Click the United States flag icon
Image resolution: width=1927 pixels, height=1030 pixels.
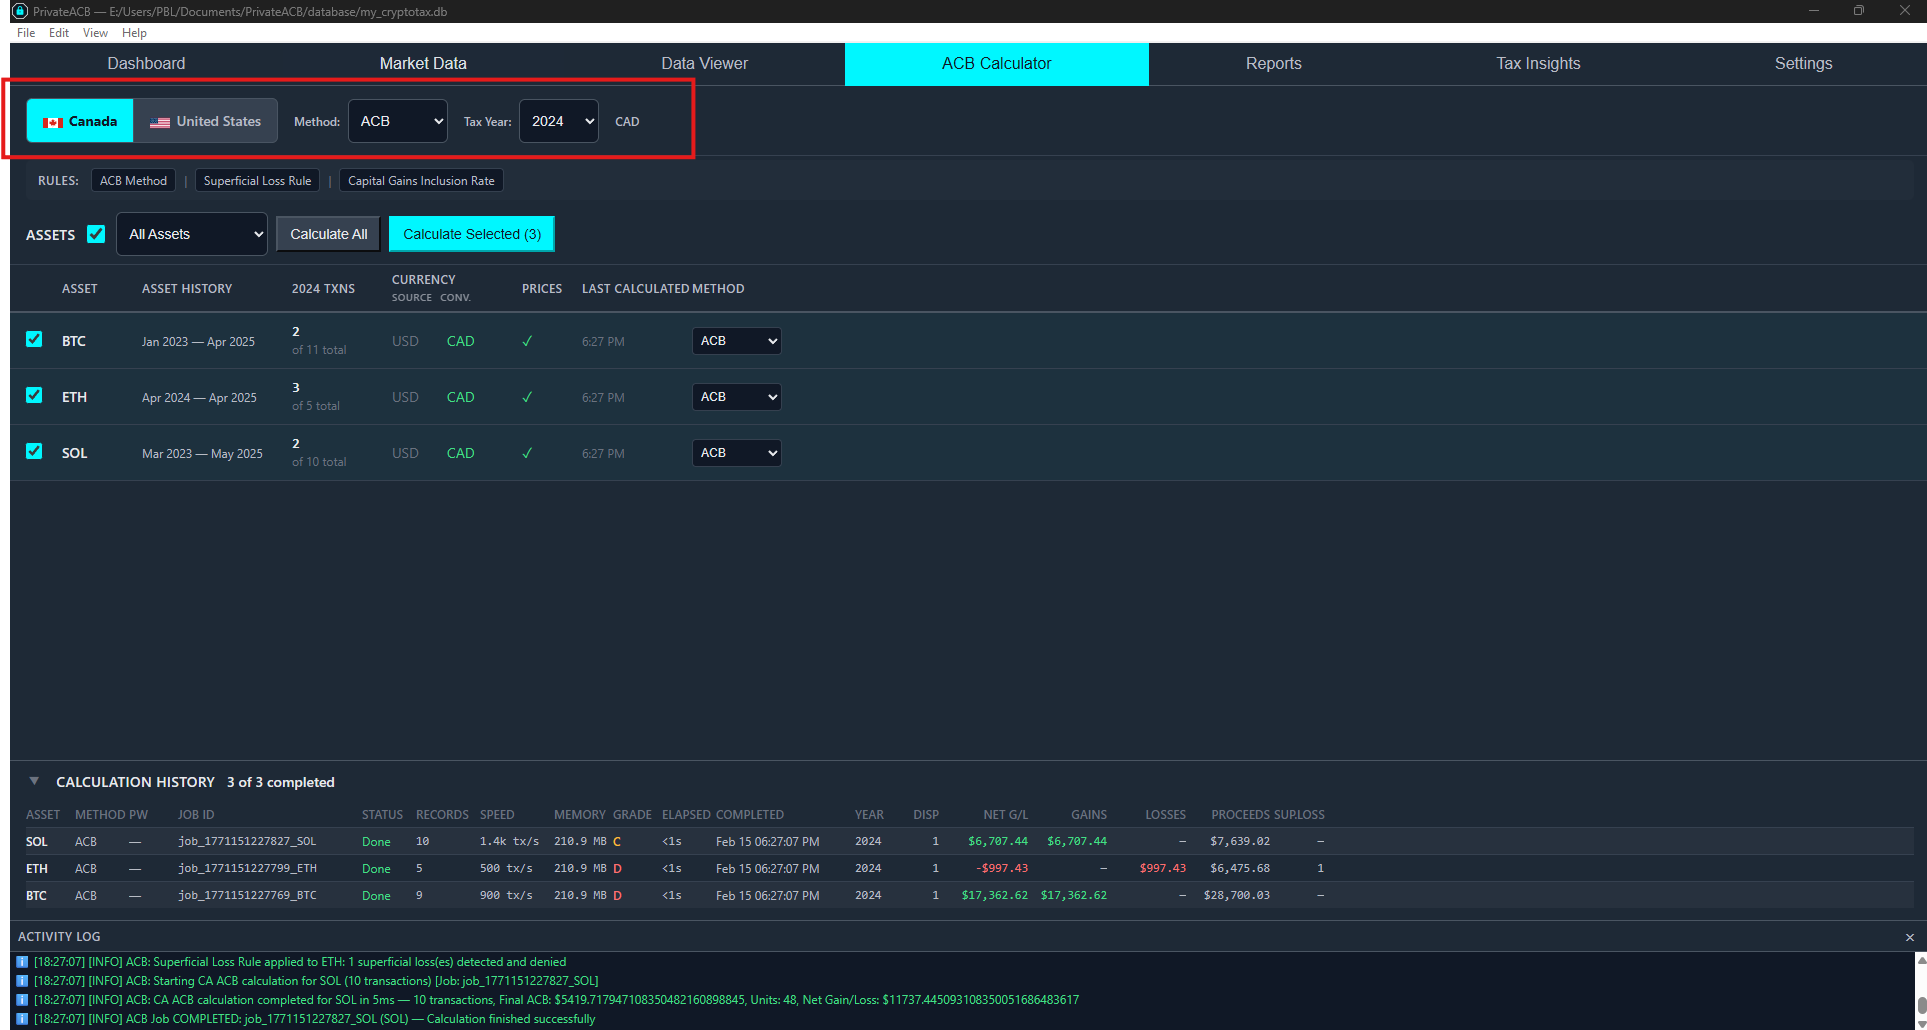pyautogui.click(x=160, y=121)
